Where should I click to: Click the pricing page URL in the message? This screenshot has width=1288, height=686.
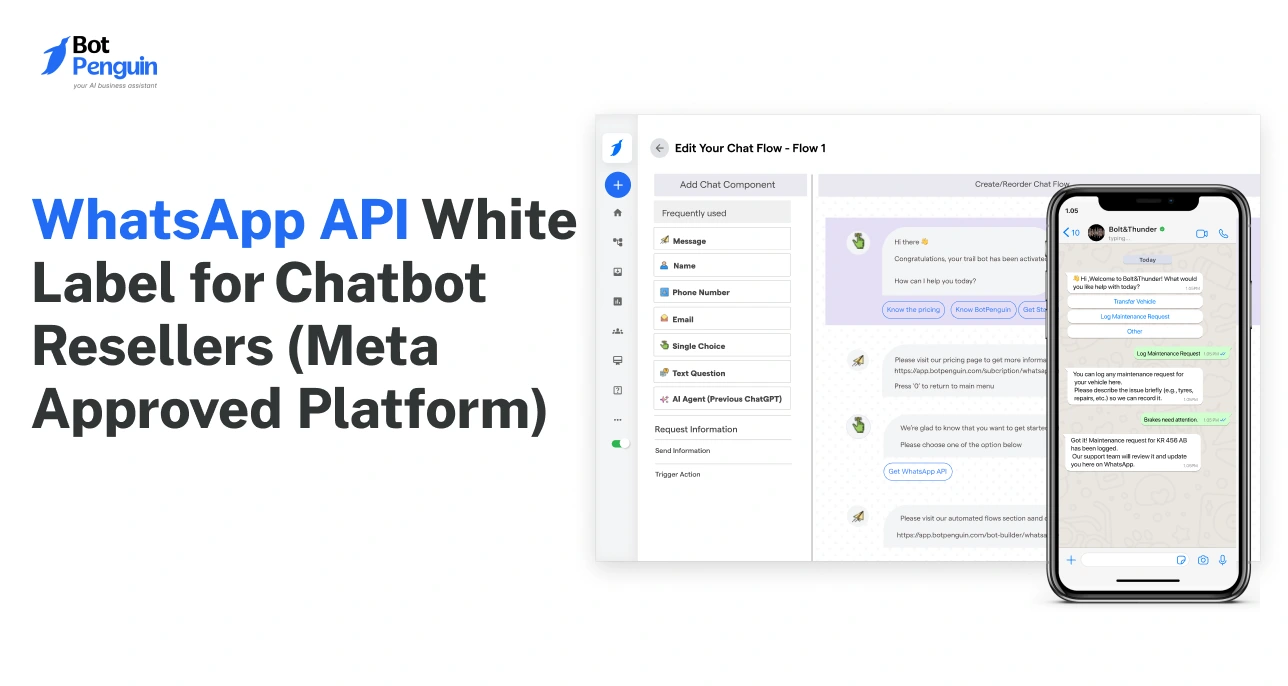(x=972, y=371)
